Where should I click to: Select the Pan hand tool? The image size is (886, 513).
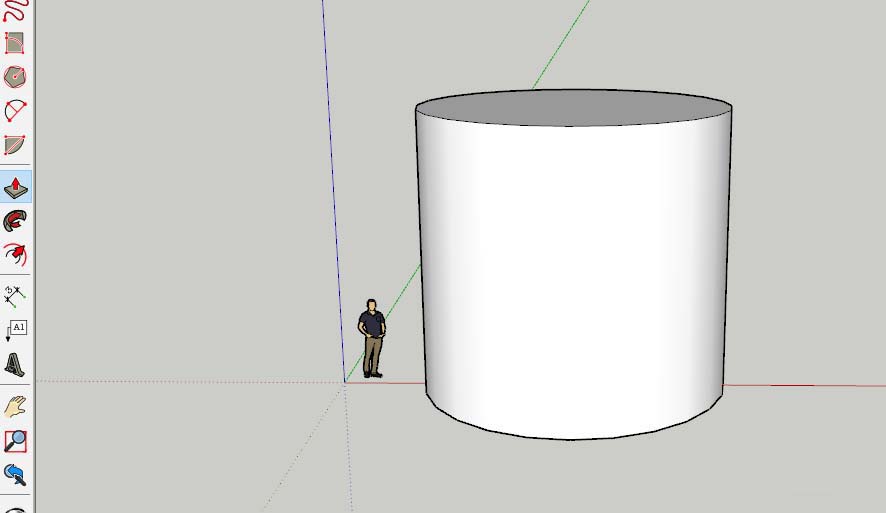(15, 407)
